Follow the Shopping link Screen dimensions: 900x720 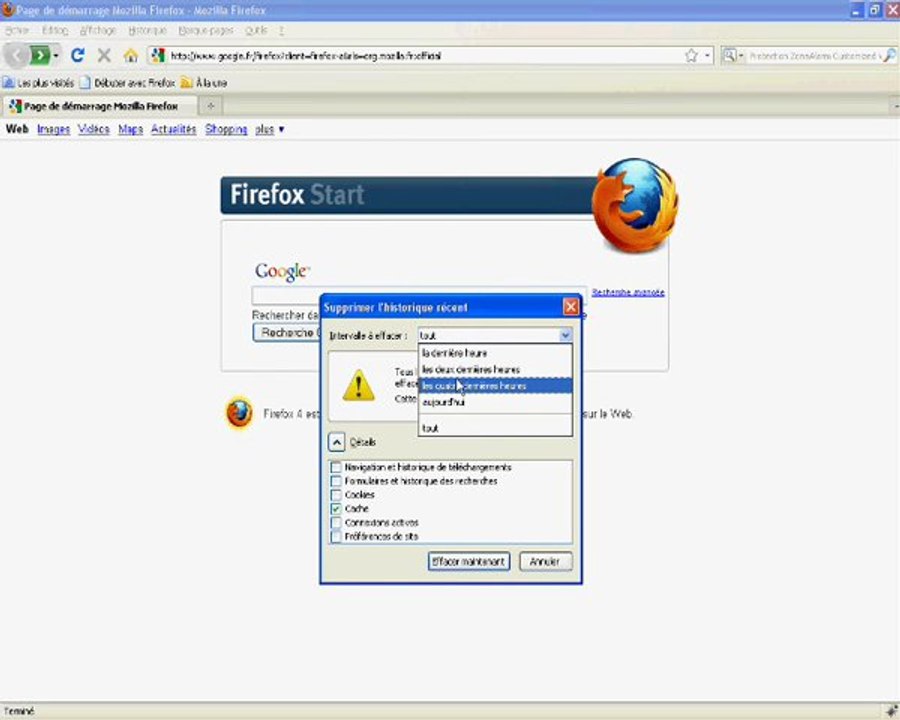tap(226, 129)
